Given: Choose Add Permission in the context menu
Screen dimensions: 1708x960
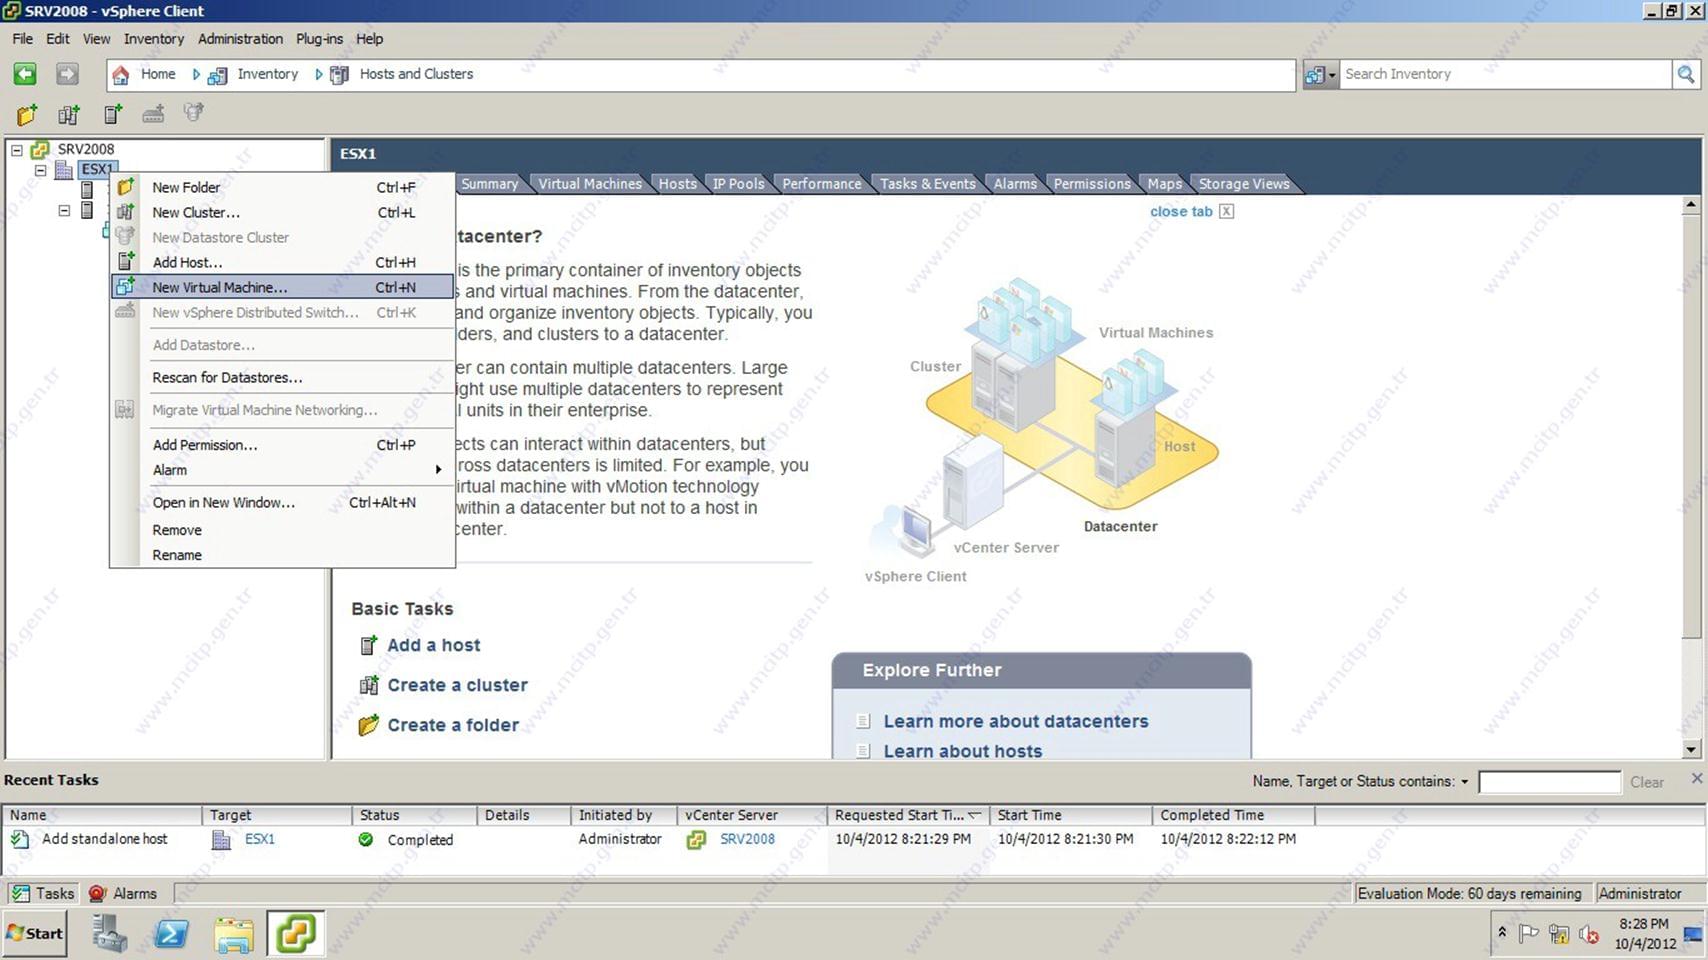Looking at the screenshot, I should pyautogui.click(x=283, y=445).
